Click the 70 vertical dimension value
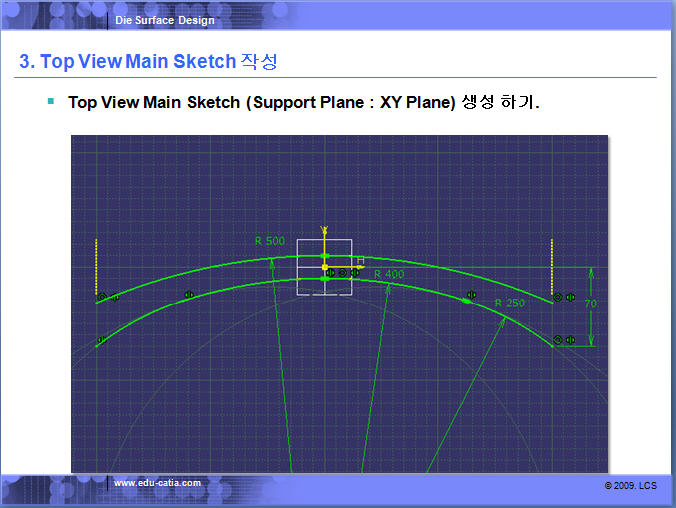The image size is (676, 508). (590, 303)
